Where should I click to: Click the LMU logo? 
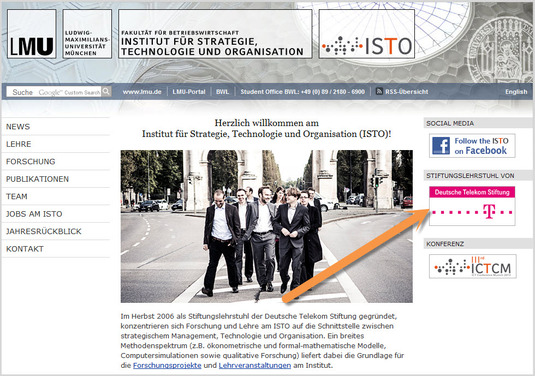click(32, 34)
